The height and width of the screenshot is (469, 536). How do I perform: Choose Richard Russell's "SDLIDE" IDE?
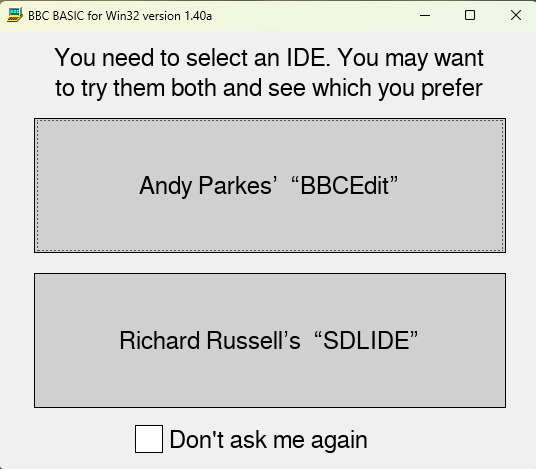tap(270, 340)
